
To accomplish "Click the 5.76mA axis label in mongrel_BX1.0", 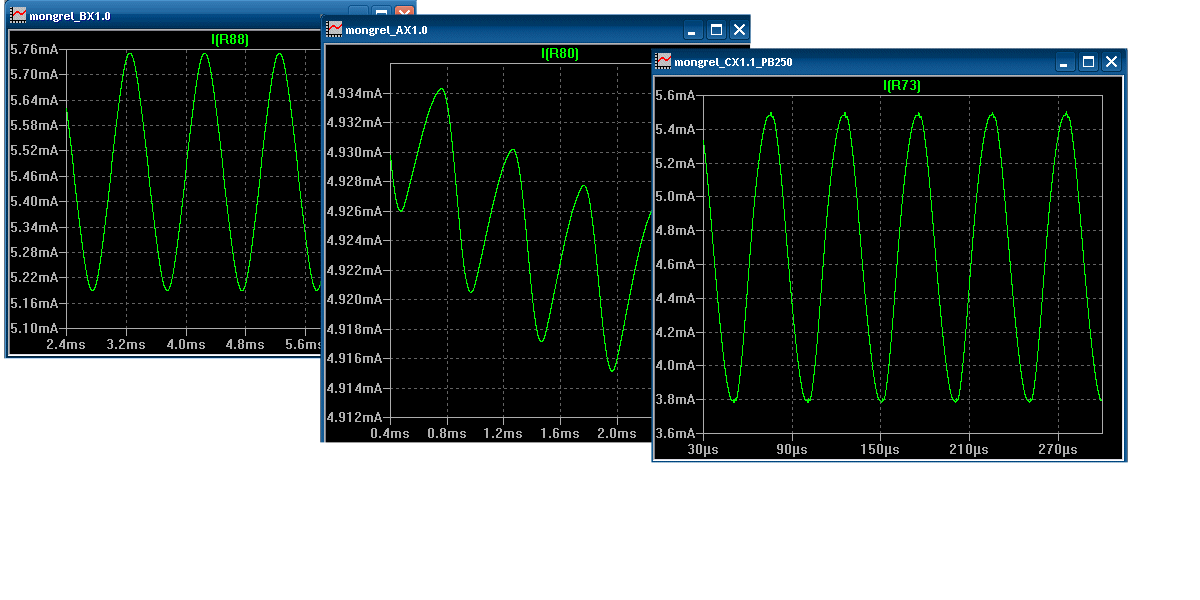I will pyautogui.click(x=33, y=49).
